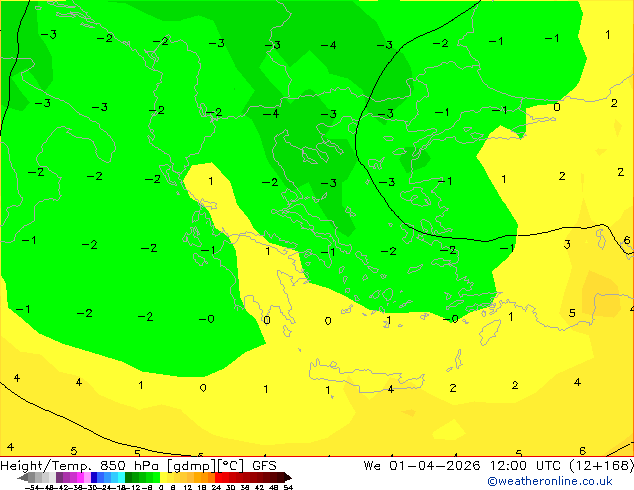Image resolution: width=634 pixels, height=490 pixels.
Task: Open the weatheronline.co.uk copyright link
Action: tap(550, 481)
